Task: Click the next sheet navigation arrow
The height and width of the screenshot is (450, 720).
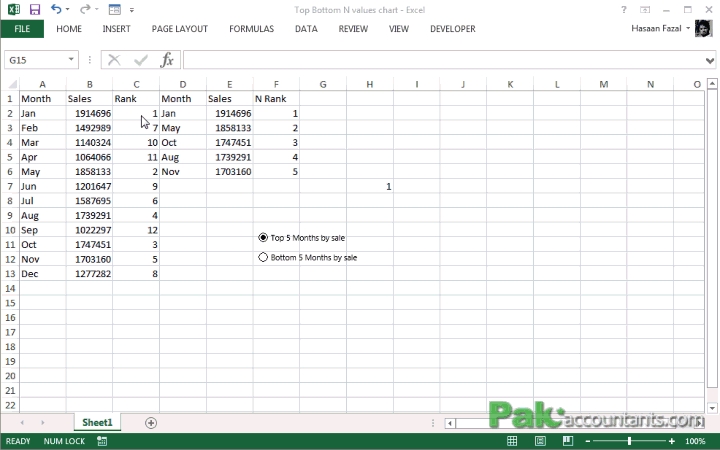Action: [x=42, y=422]
